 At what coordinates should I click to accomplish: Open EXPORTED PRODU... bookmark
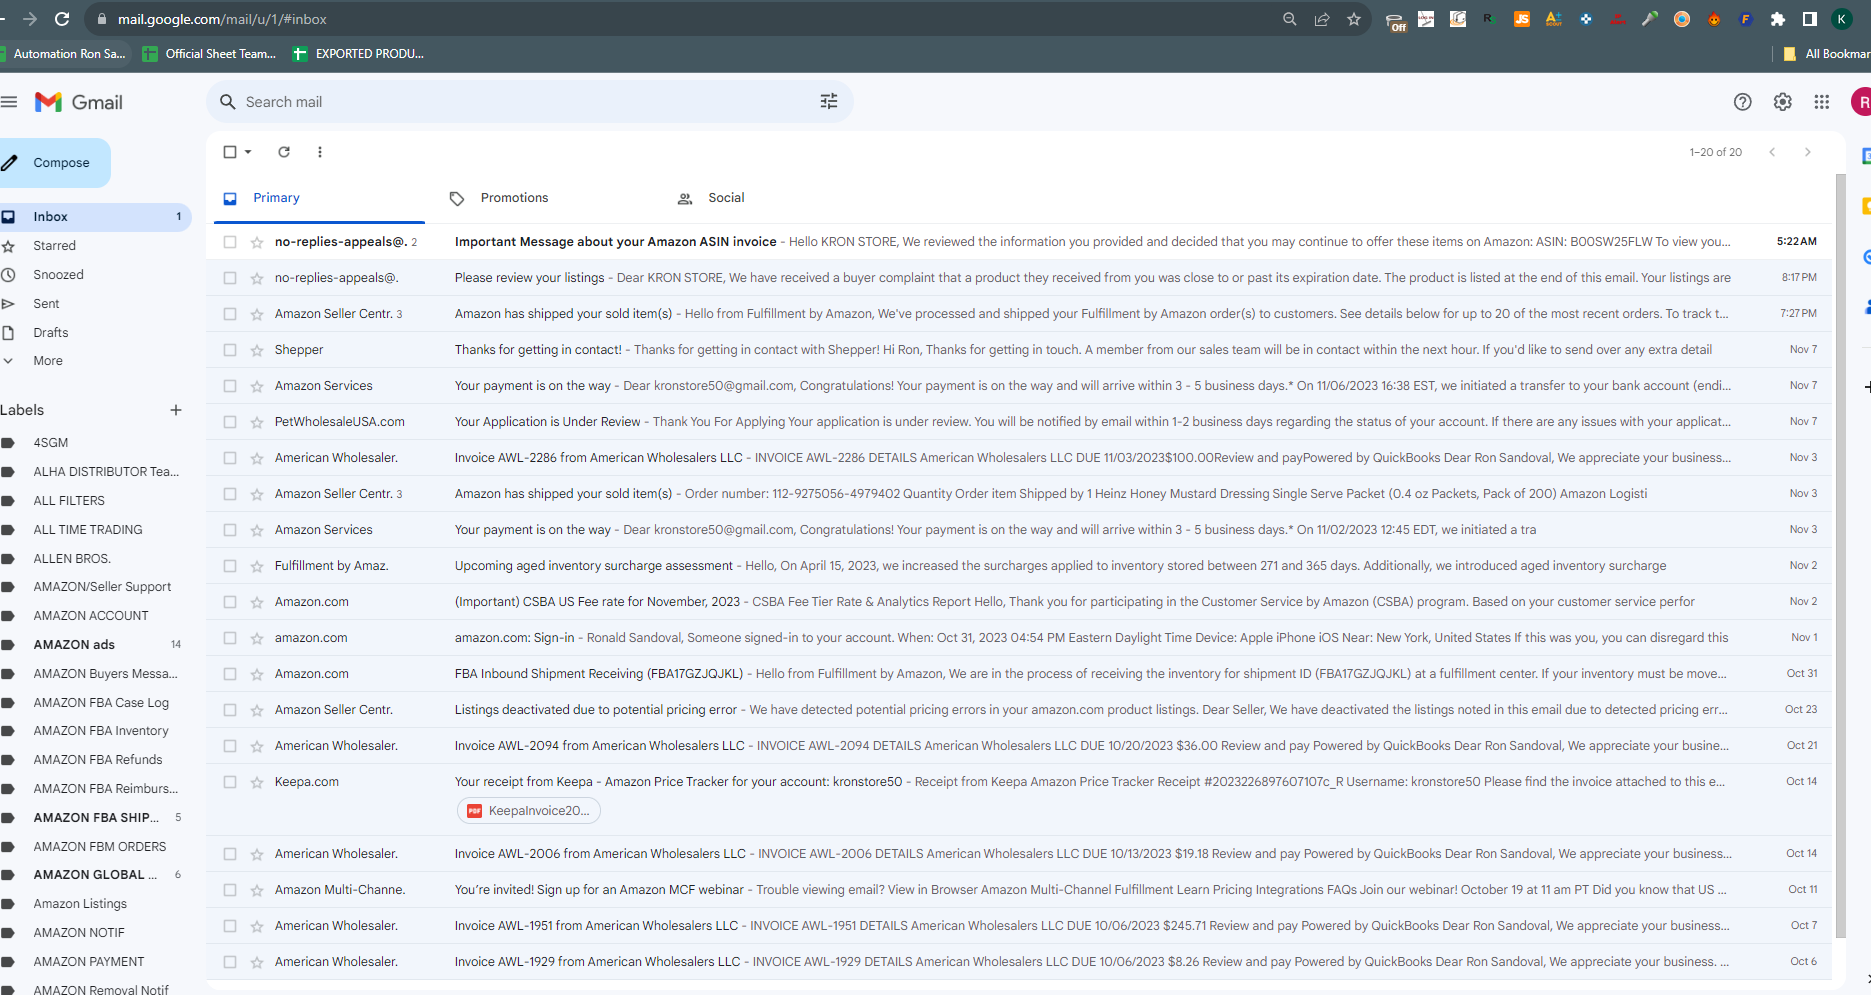358,54
